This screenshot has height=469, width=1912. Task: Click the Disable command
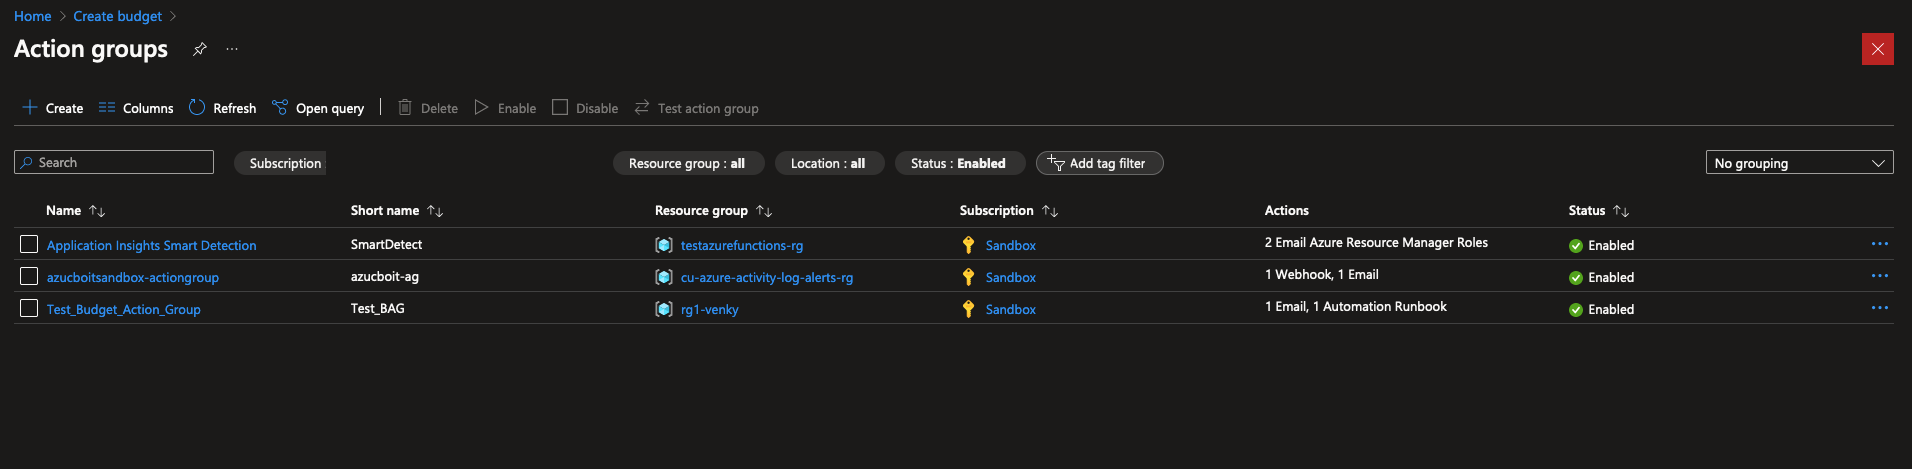pyautogui.click(x=585, y=108)
